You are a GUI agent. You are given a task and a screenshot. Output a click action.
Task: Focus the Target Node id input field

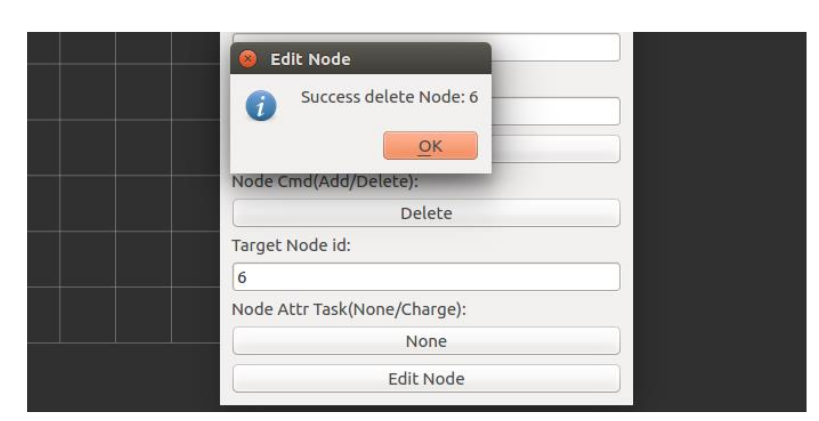point(426,277)
